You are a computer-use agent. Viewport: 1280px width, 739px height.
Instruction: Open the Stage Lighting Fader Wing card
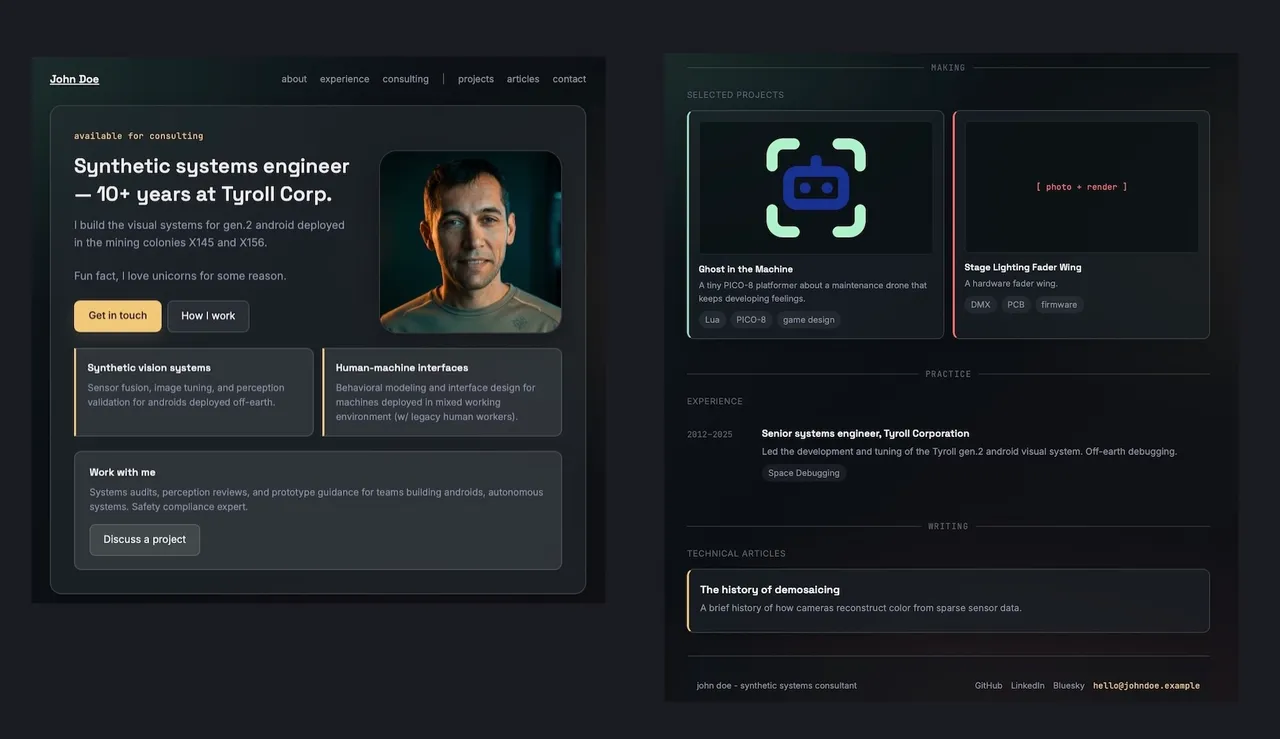point(1081,225)
